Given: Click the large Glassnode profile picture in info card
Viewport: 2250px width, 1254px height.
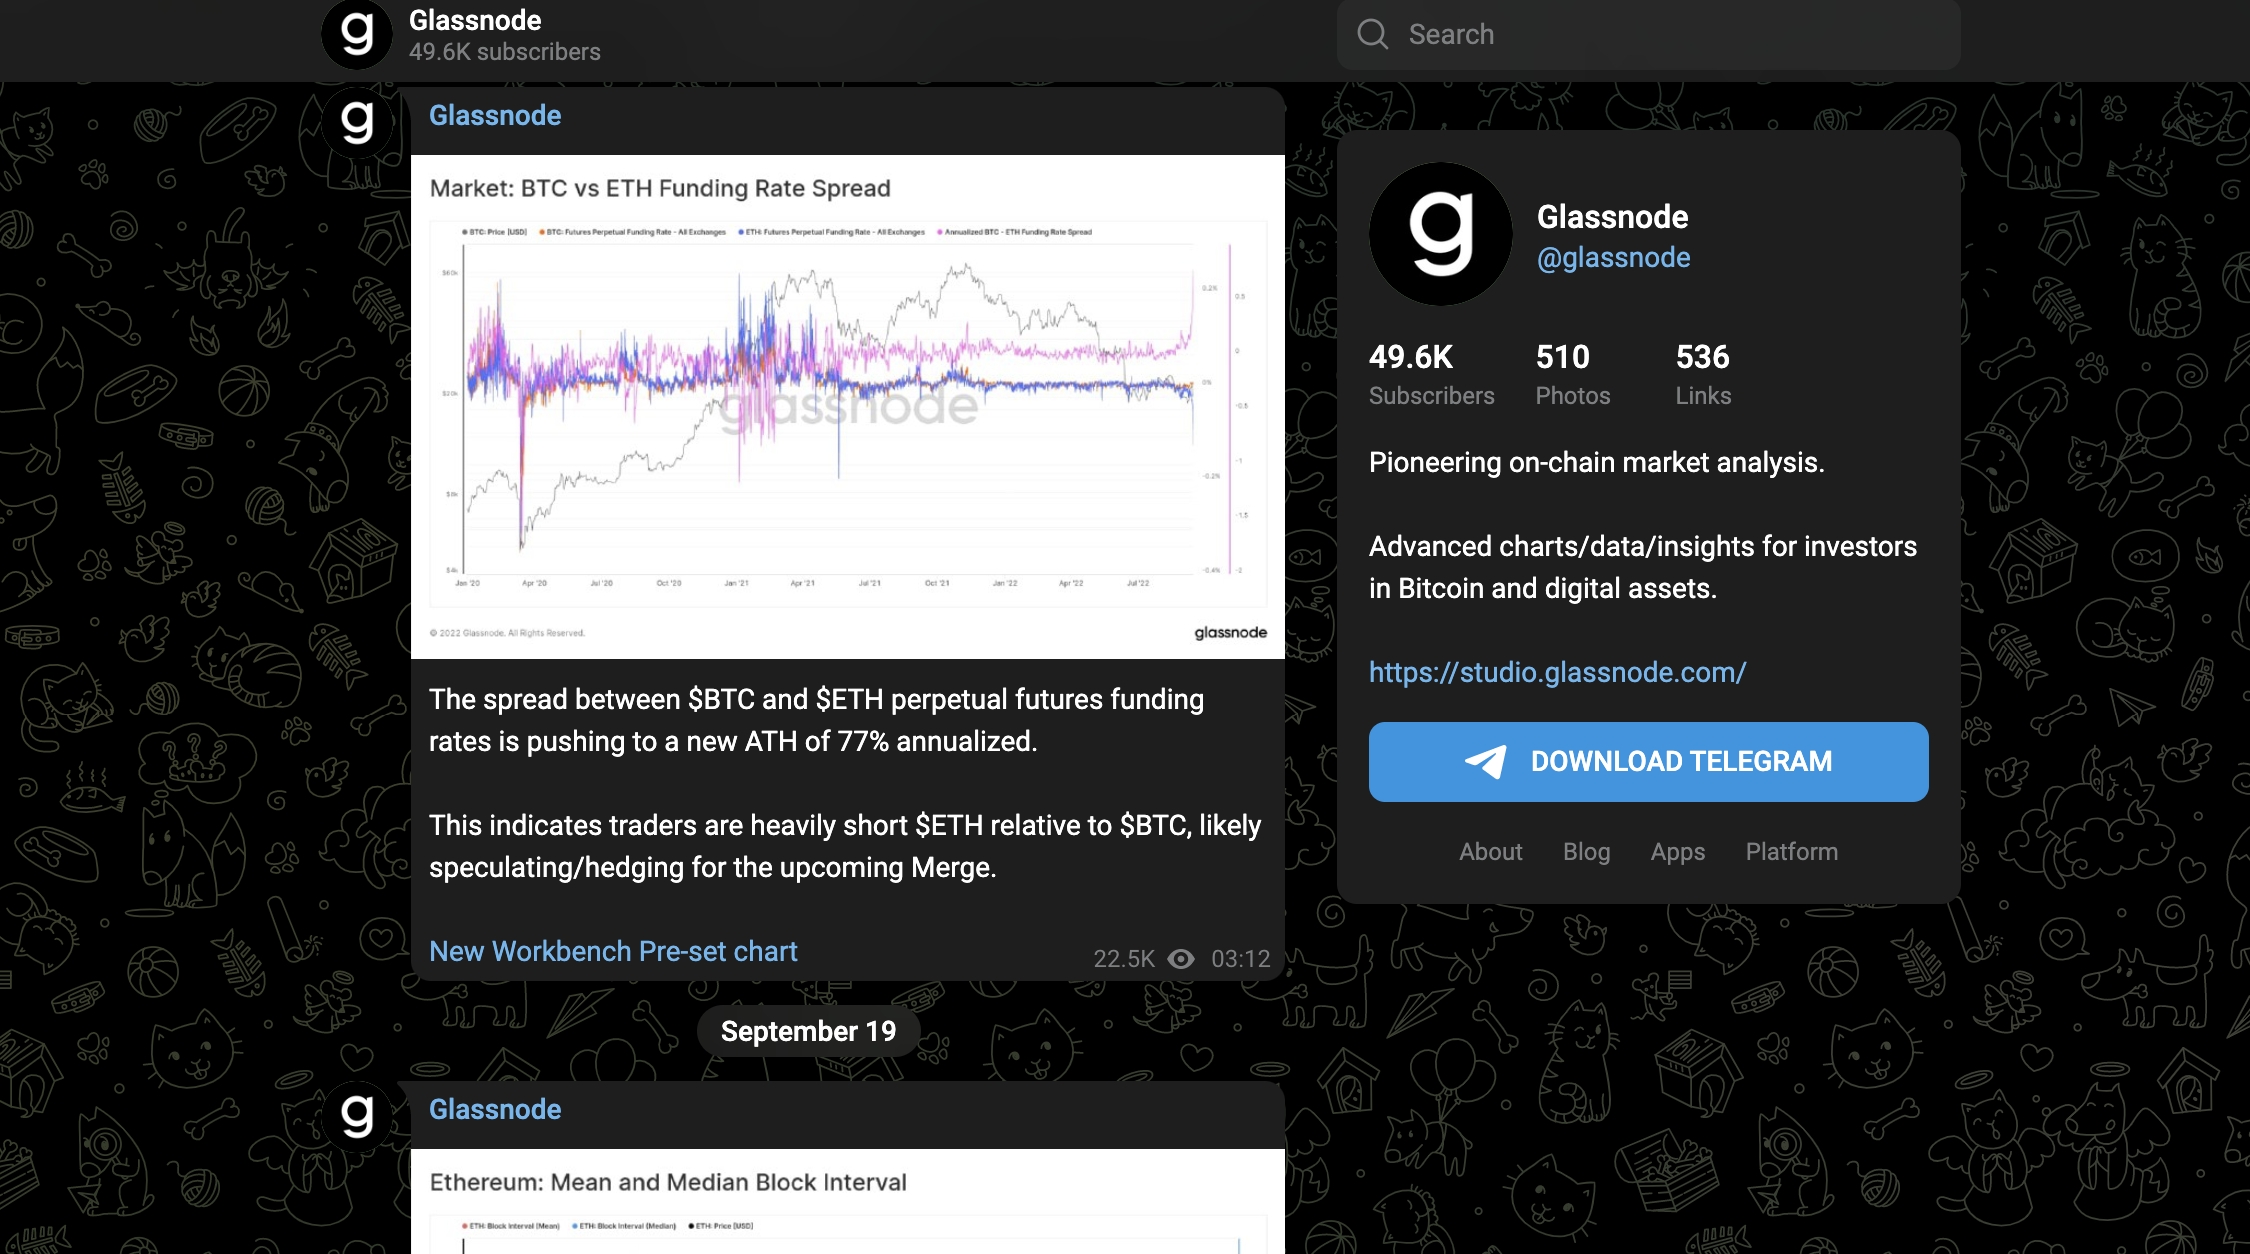Looking at the screenshot, I should (x=1440, y=234).
